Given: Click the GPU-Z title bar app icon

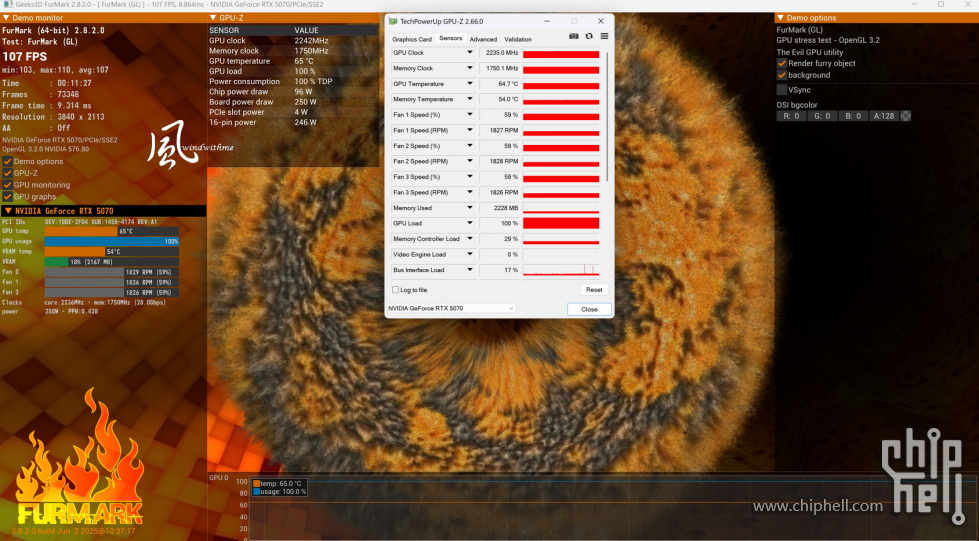Looking at the screenshot, I should [393, 21].
